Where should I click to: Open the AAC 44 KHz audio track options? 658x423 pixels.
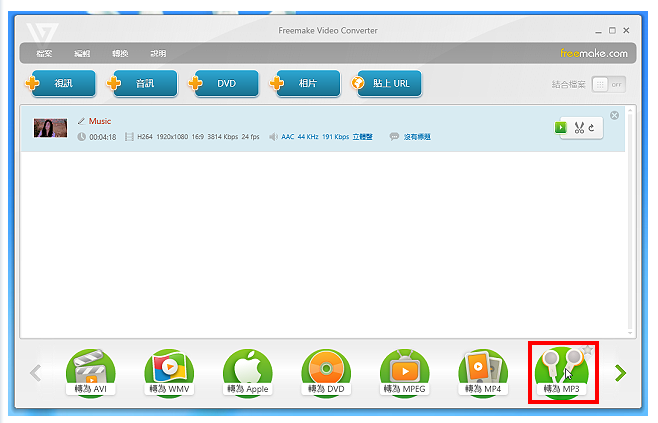[x=327, y=137]
